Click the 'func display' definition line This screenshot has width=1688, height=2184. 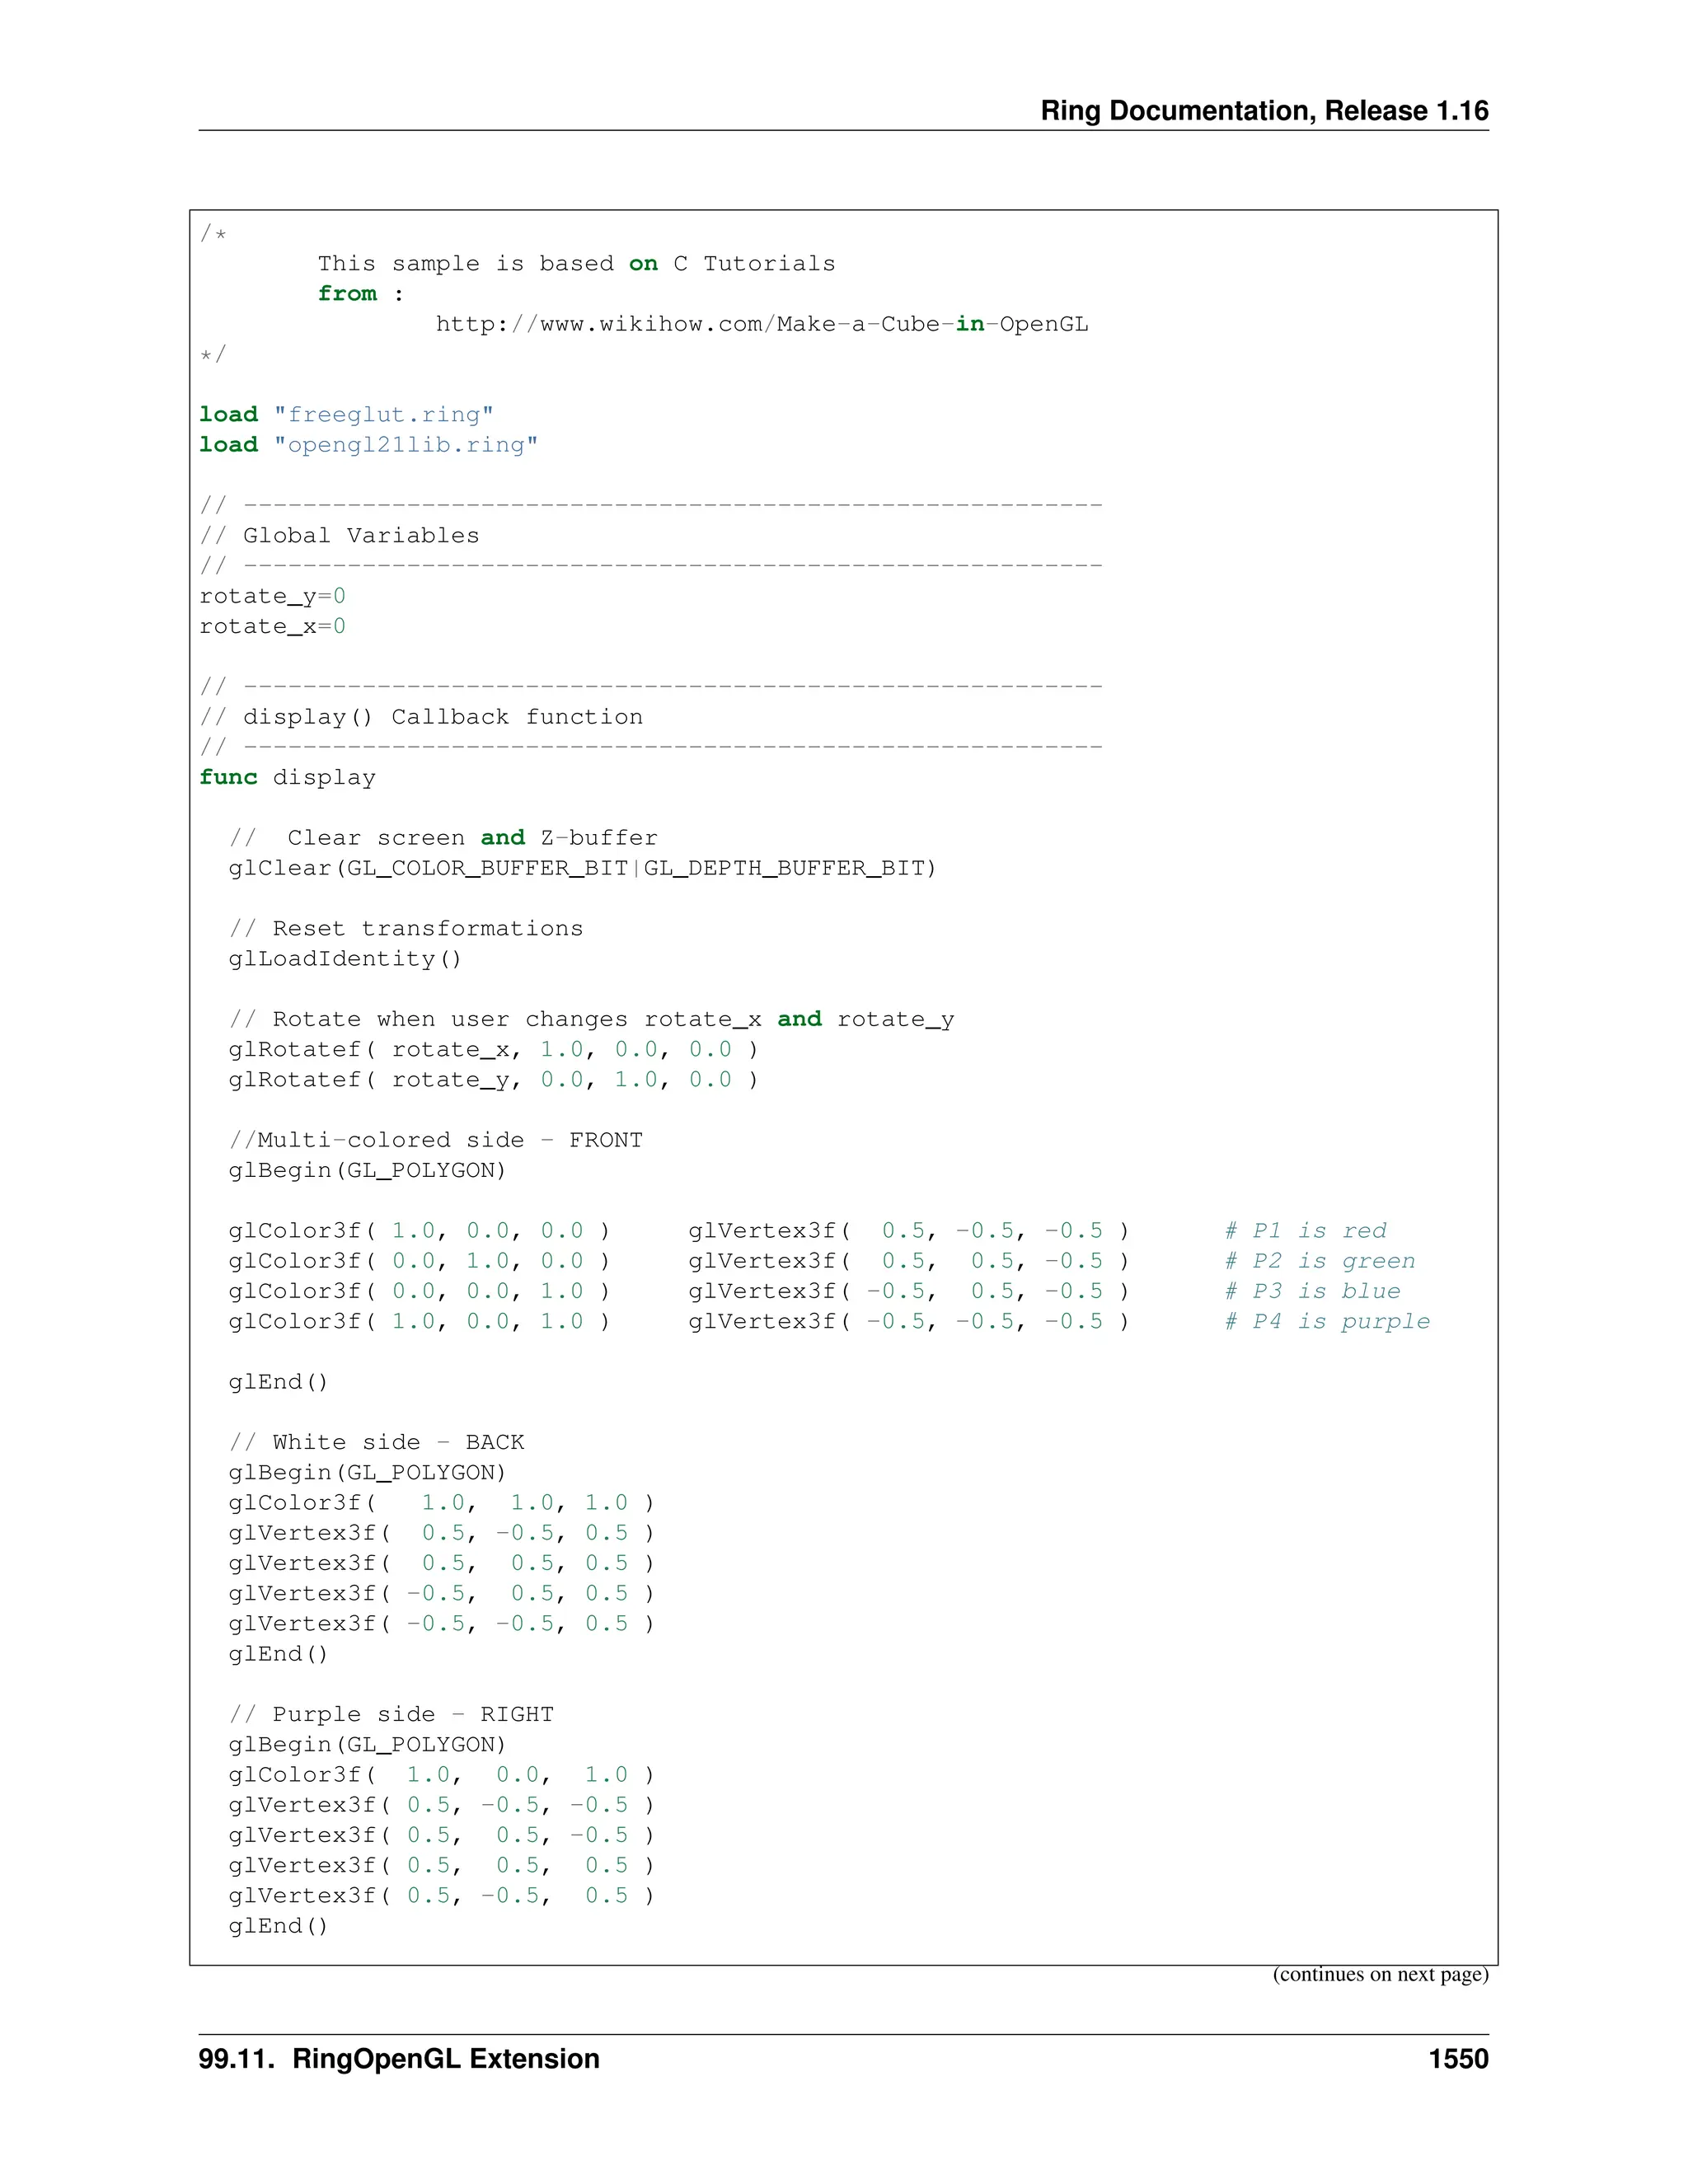[x=287, y=778]
